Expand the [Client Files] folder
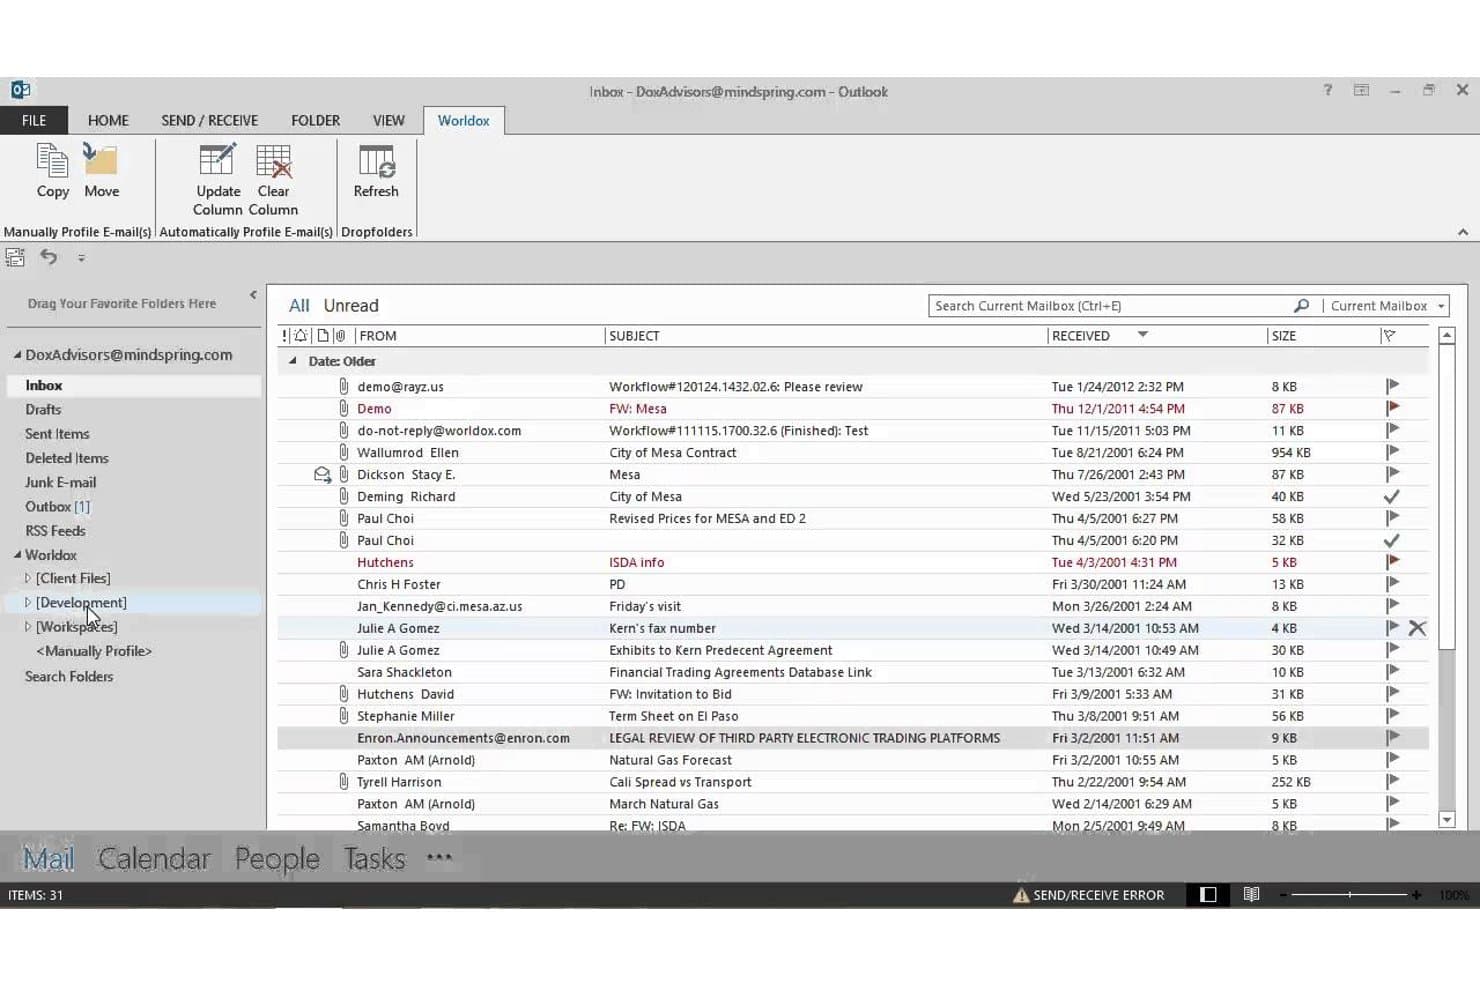The image size is (1480, 987). (x=28, y=578)
